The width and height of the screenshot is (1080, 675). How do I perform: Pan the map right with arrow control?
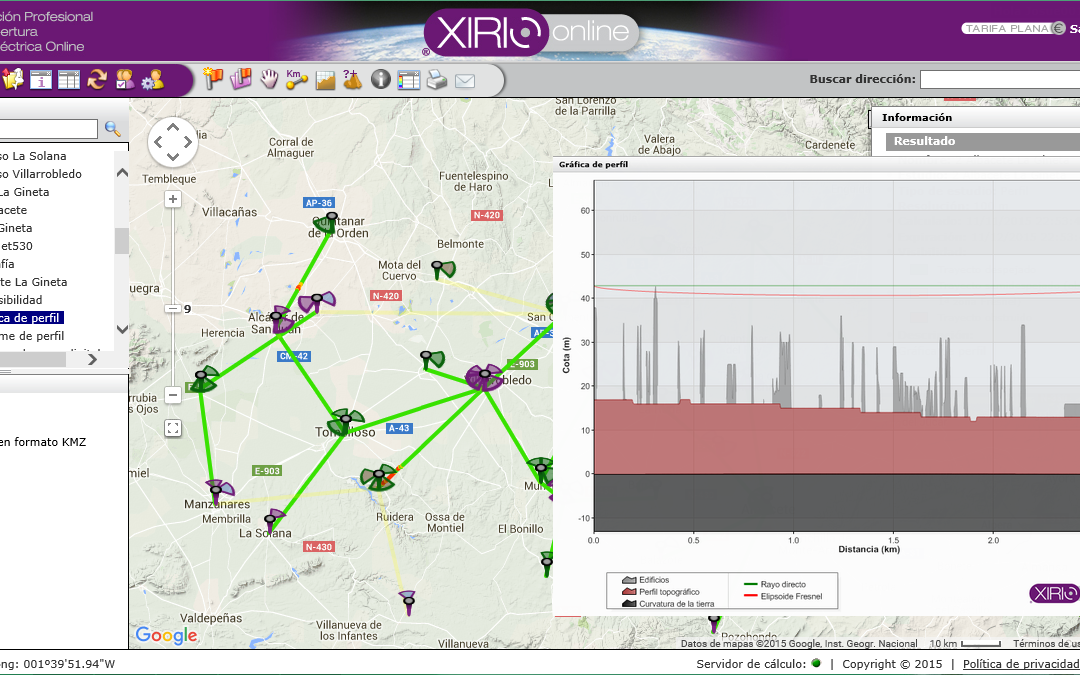[x=188, y=142]
